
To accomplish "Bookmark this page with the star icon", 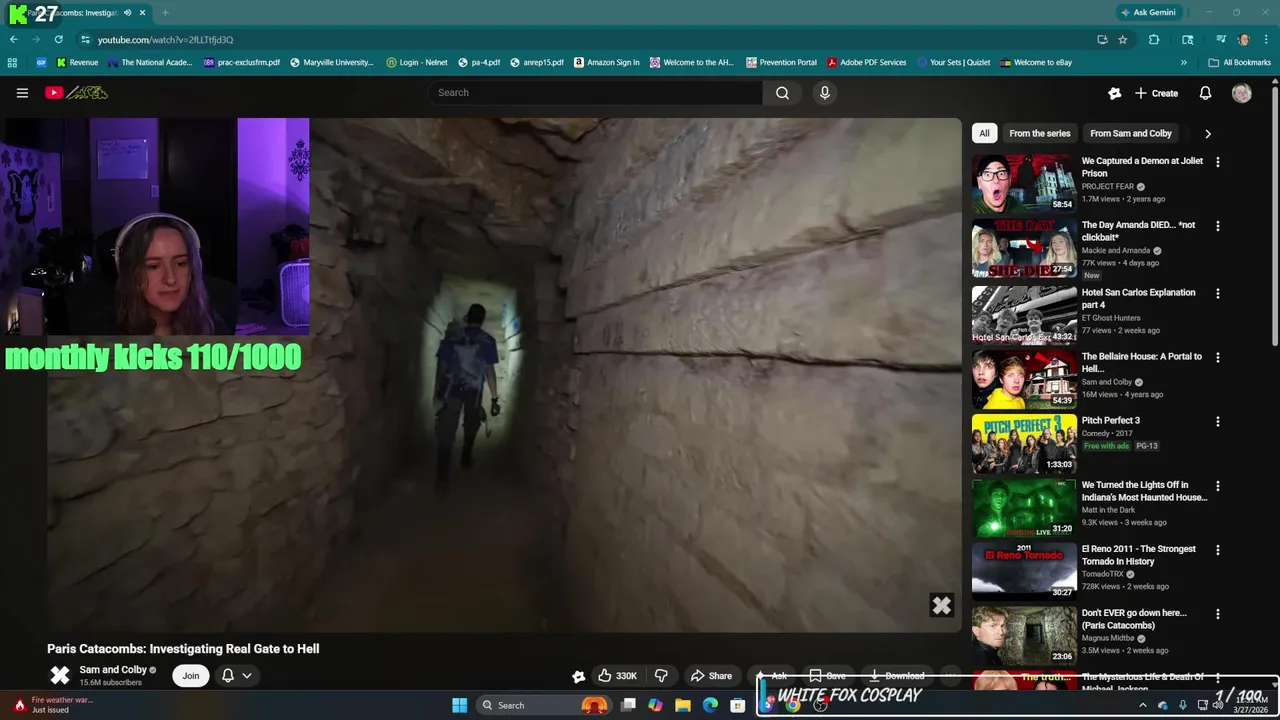I will [x=1123, y=40].
